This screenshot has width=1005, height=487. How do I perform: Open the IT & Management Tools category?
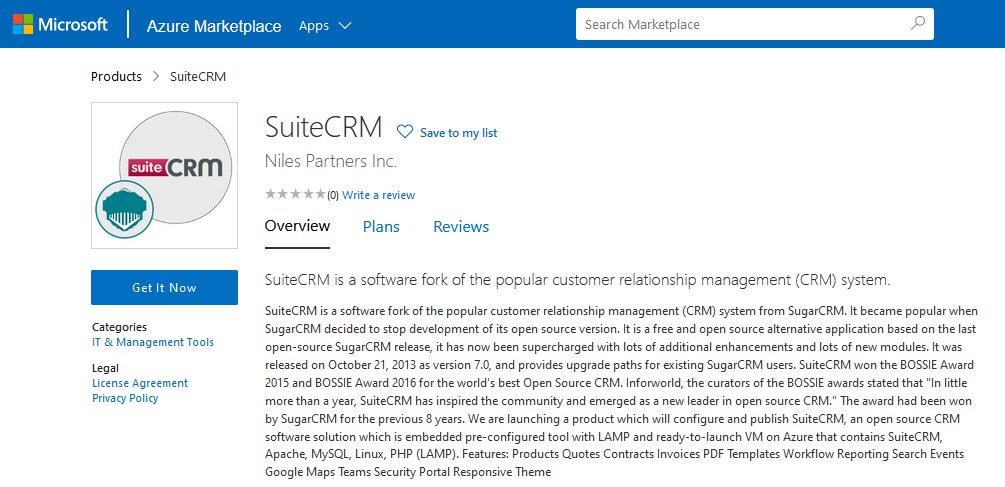pyautogui.click(x=152, y=342)
